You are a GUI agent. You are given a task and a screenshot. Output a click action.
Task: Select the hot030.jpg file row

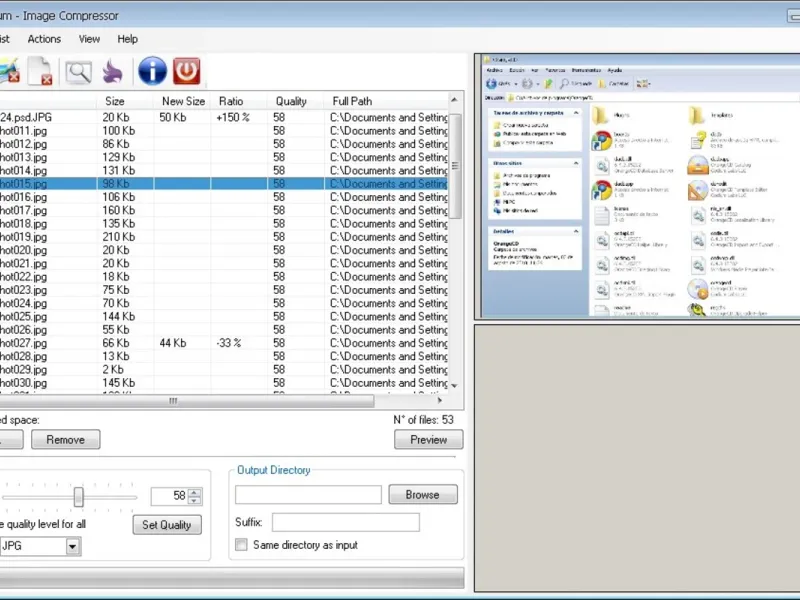pos(223,383)
